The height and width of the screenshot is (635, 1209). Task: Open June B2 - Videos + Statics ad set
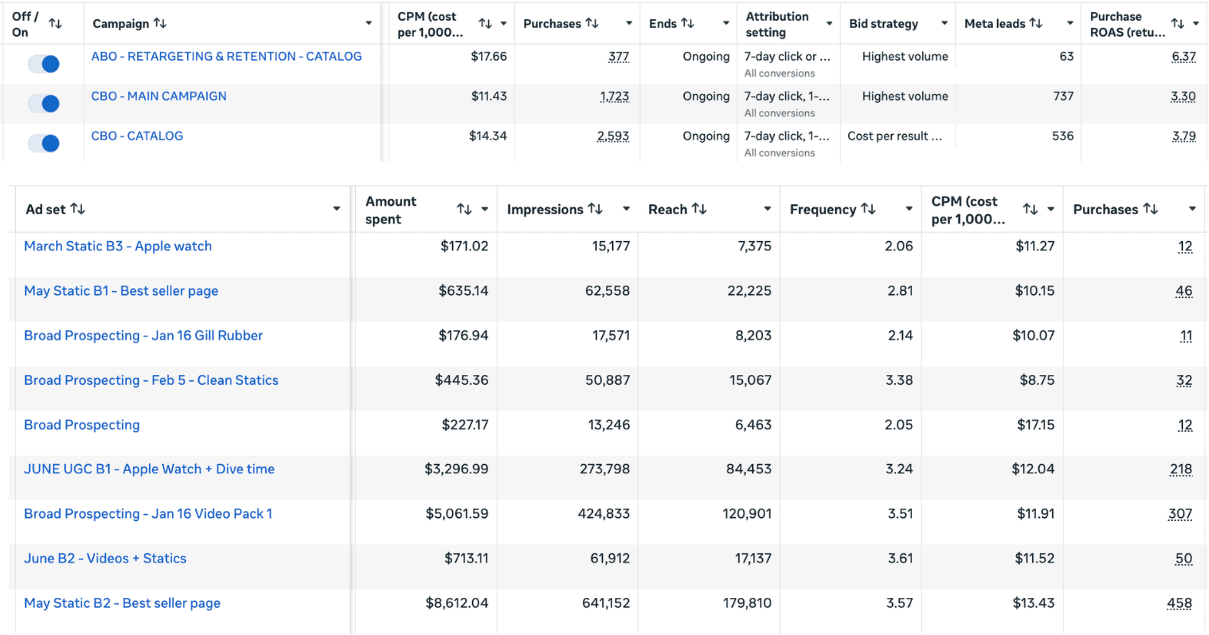[105, 559]
